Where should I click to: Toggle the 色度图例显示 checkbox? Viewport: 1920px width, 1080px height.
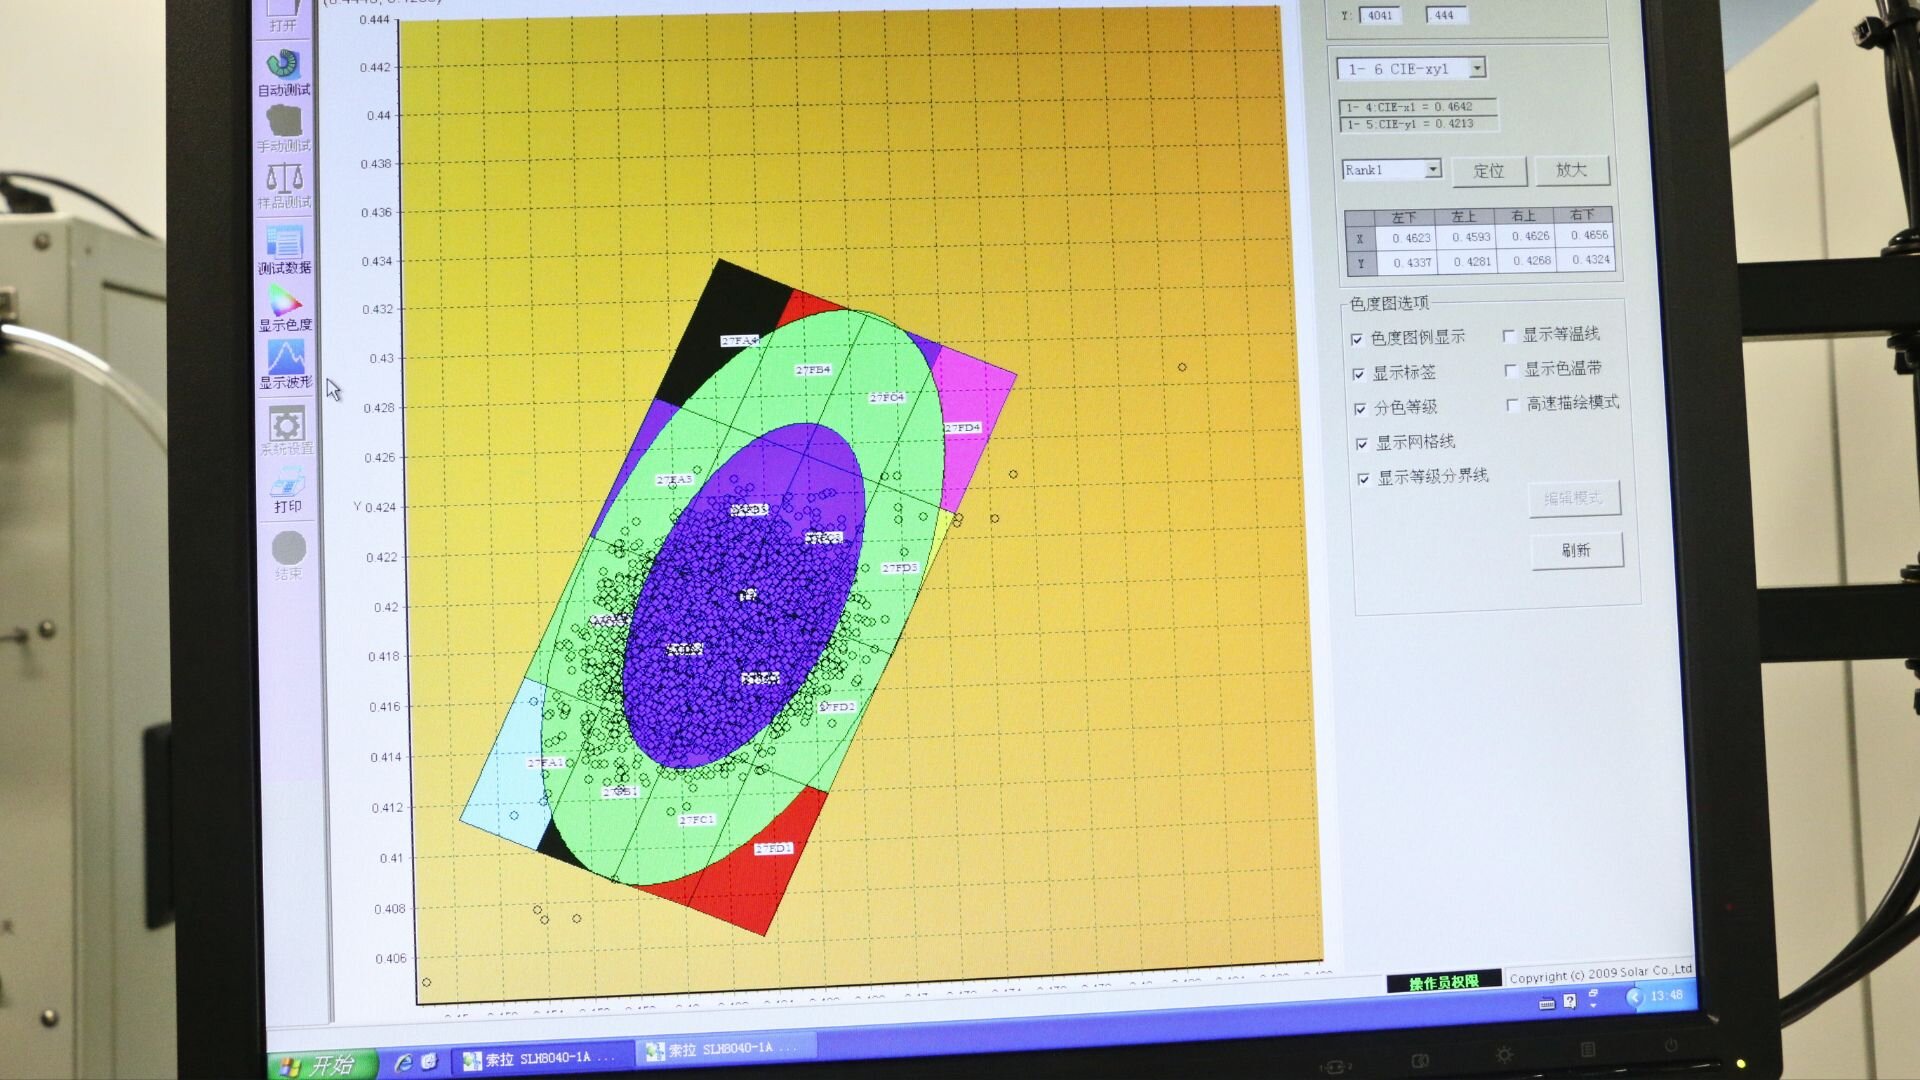pyautogui.click(x=1357, y=340)
